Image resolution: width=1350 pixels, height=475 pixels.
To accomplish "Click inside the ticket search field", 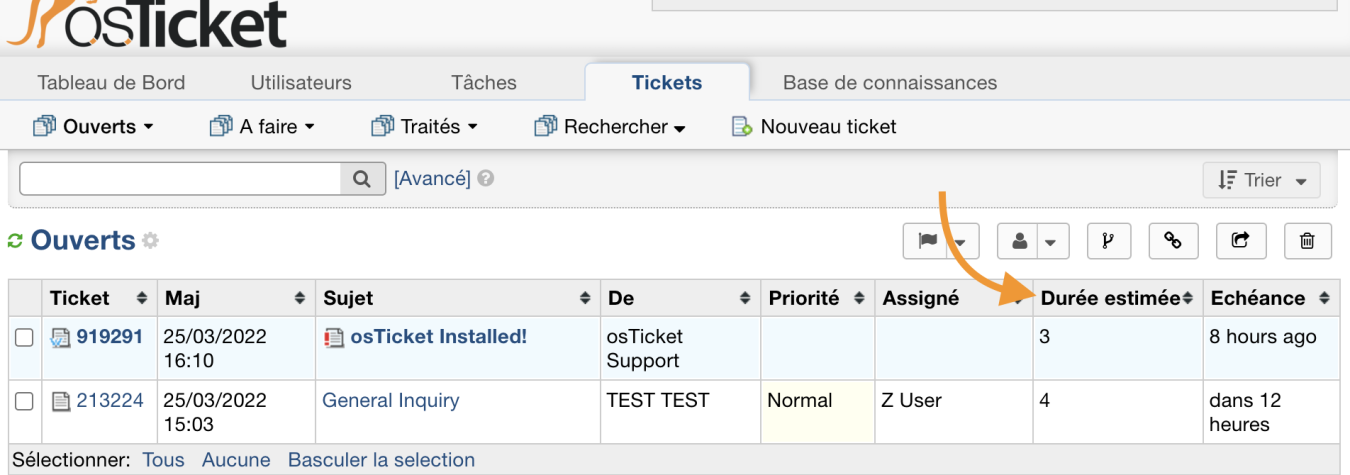I will coord(181,179).
